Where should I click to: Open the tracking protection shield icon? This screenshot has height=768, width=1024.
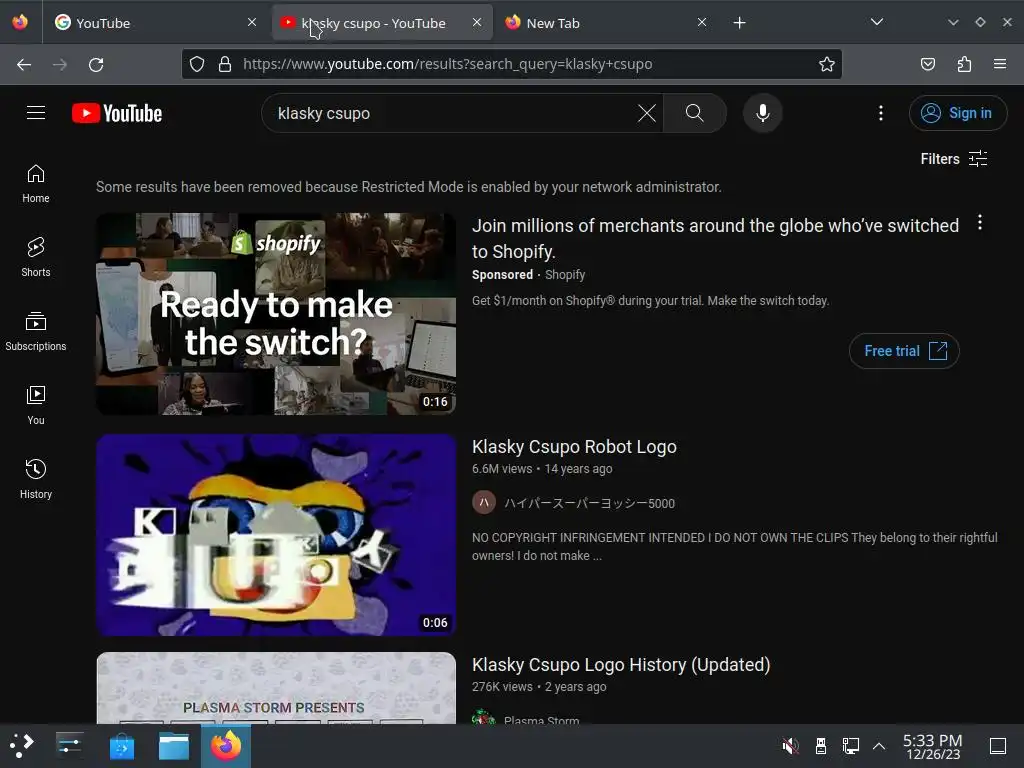tap(197, 64)
